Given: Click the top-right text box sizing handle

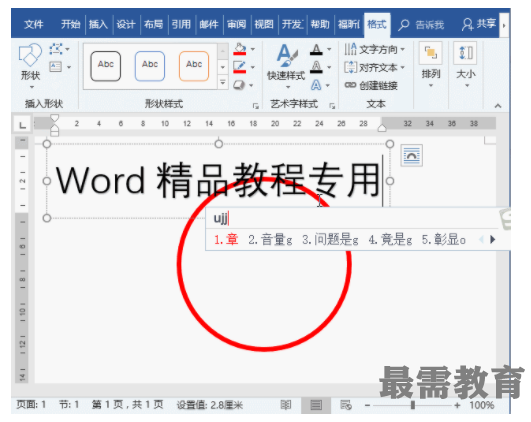Looking at the screenshot, I should click(390, 144).
